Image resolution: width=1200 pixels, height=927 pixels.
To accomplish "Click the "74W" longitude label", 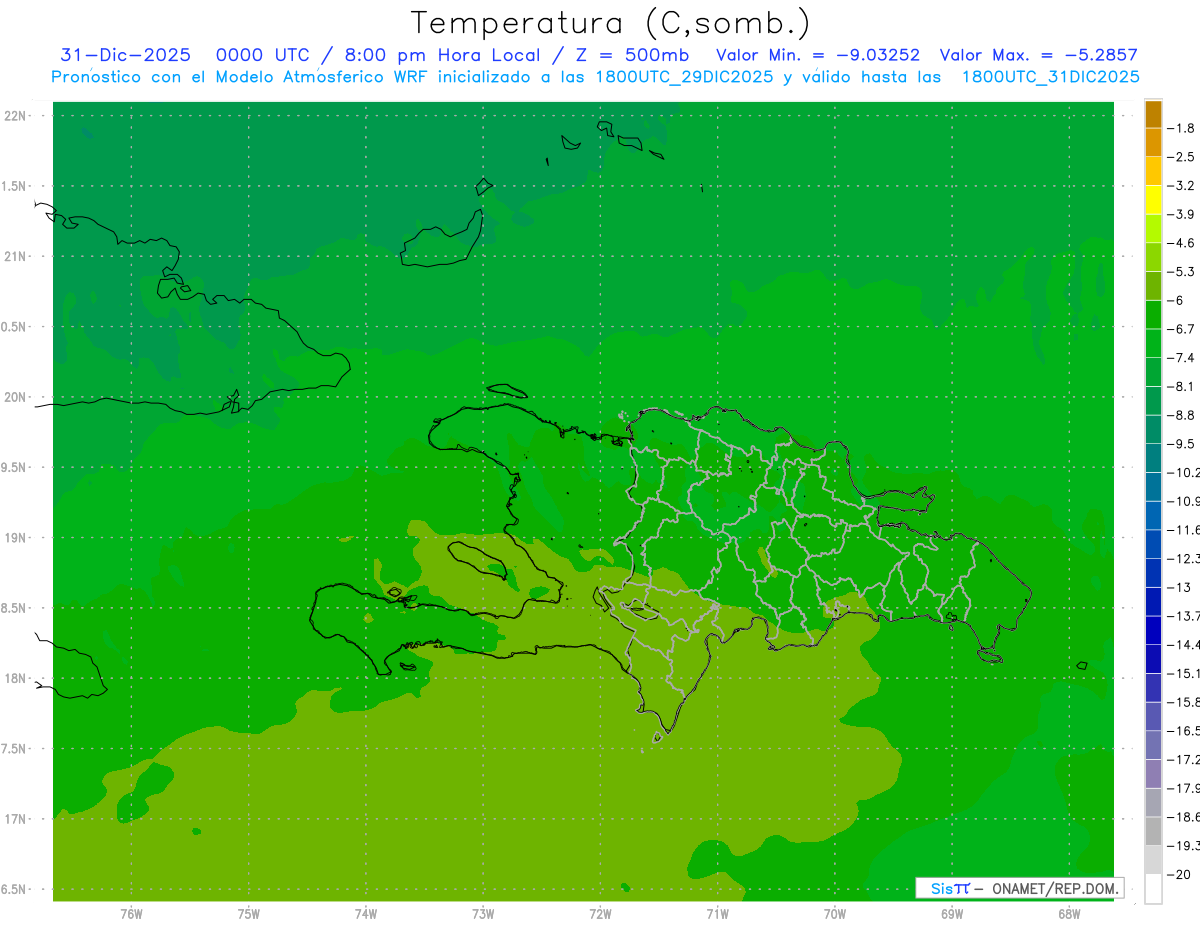I will click(x=366, y=914).
